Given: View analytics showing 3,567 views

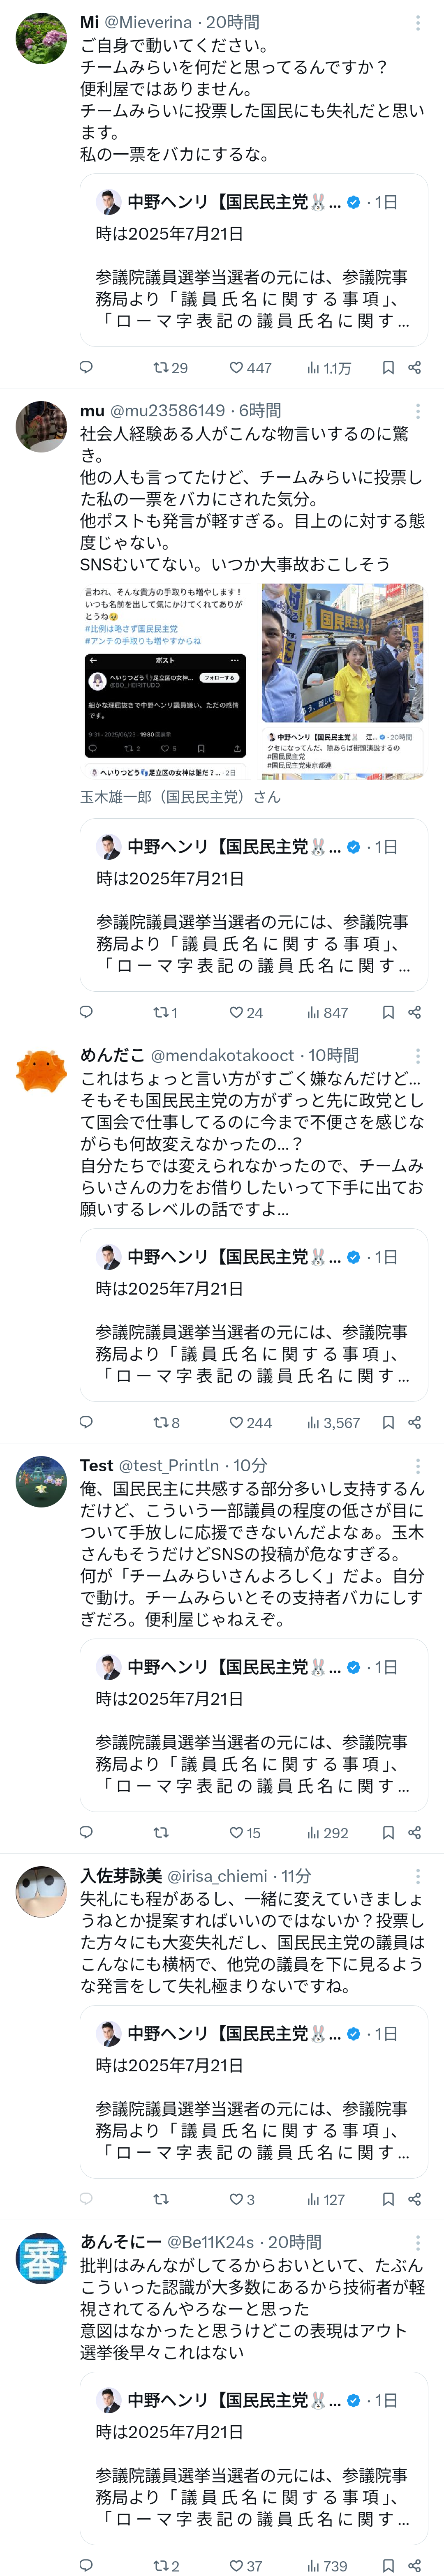Looking at the screenshot, I should (x=333, y=1423).
